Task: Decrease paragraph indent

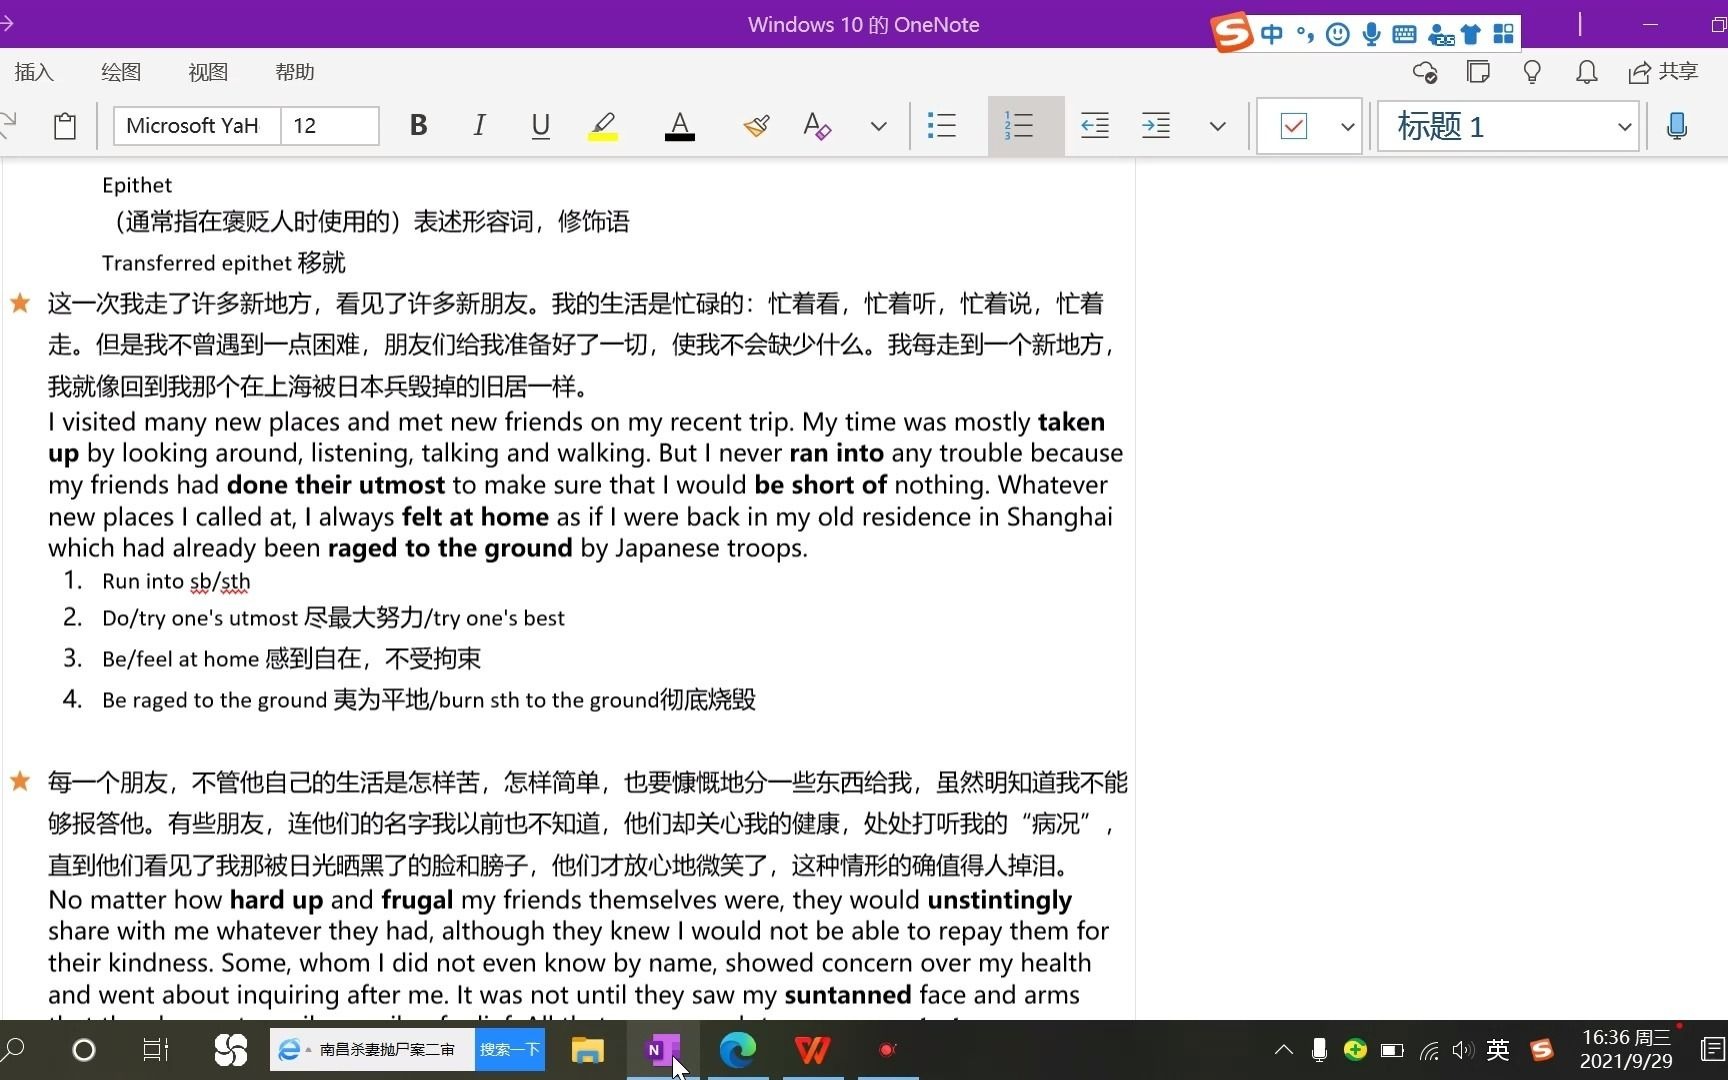Action: (1095, 126)
